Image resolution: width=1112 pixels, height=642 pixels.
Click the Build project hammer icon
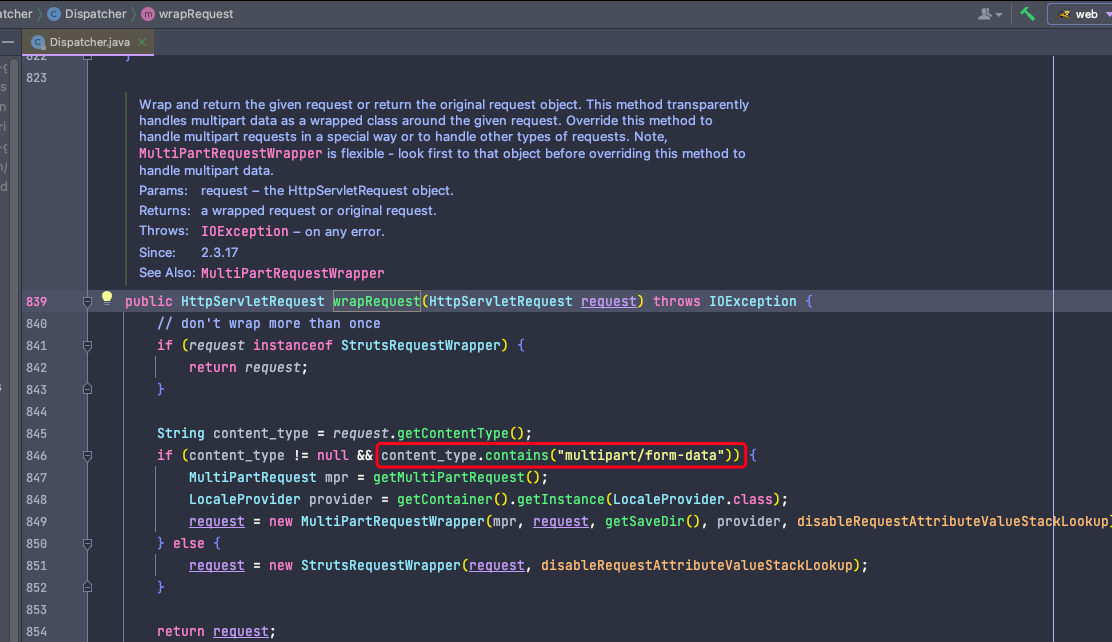1027,14
